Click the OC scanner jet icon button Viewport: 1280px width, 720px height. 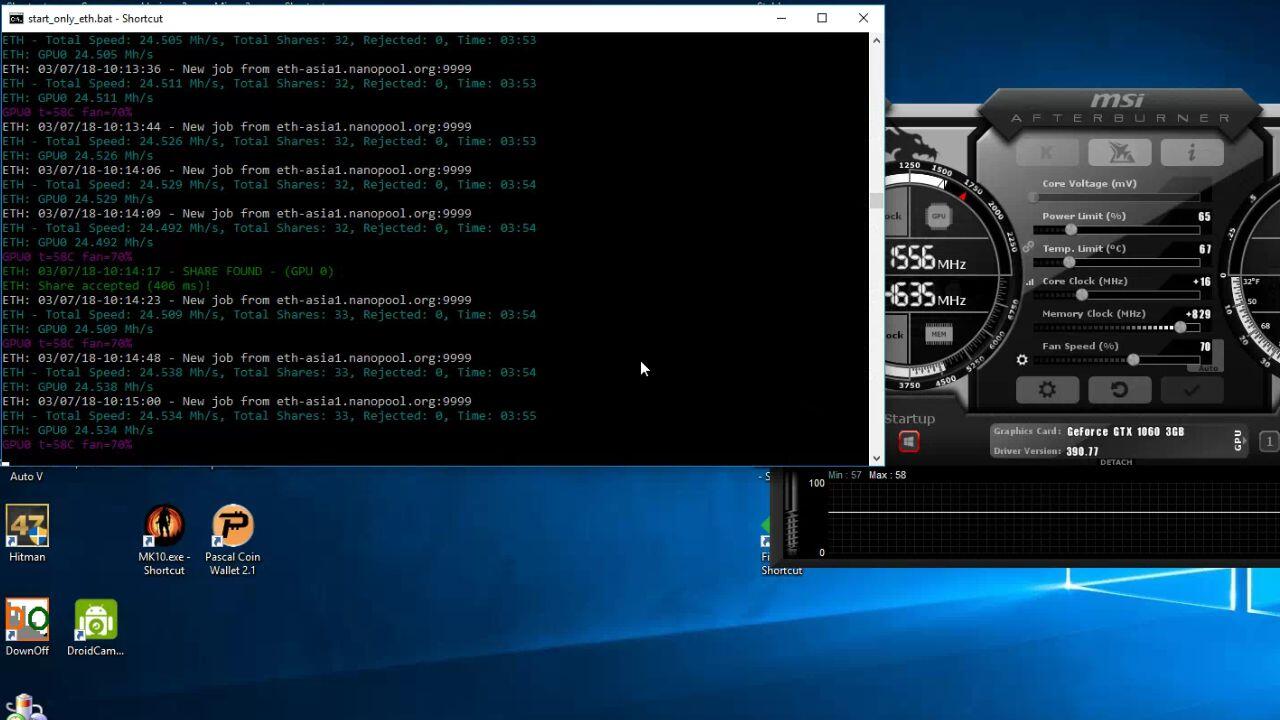pyautogui.click(x=1119, y=152)
